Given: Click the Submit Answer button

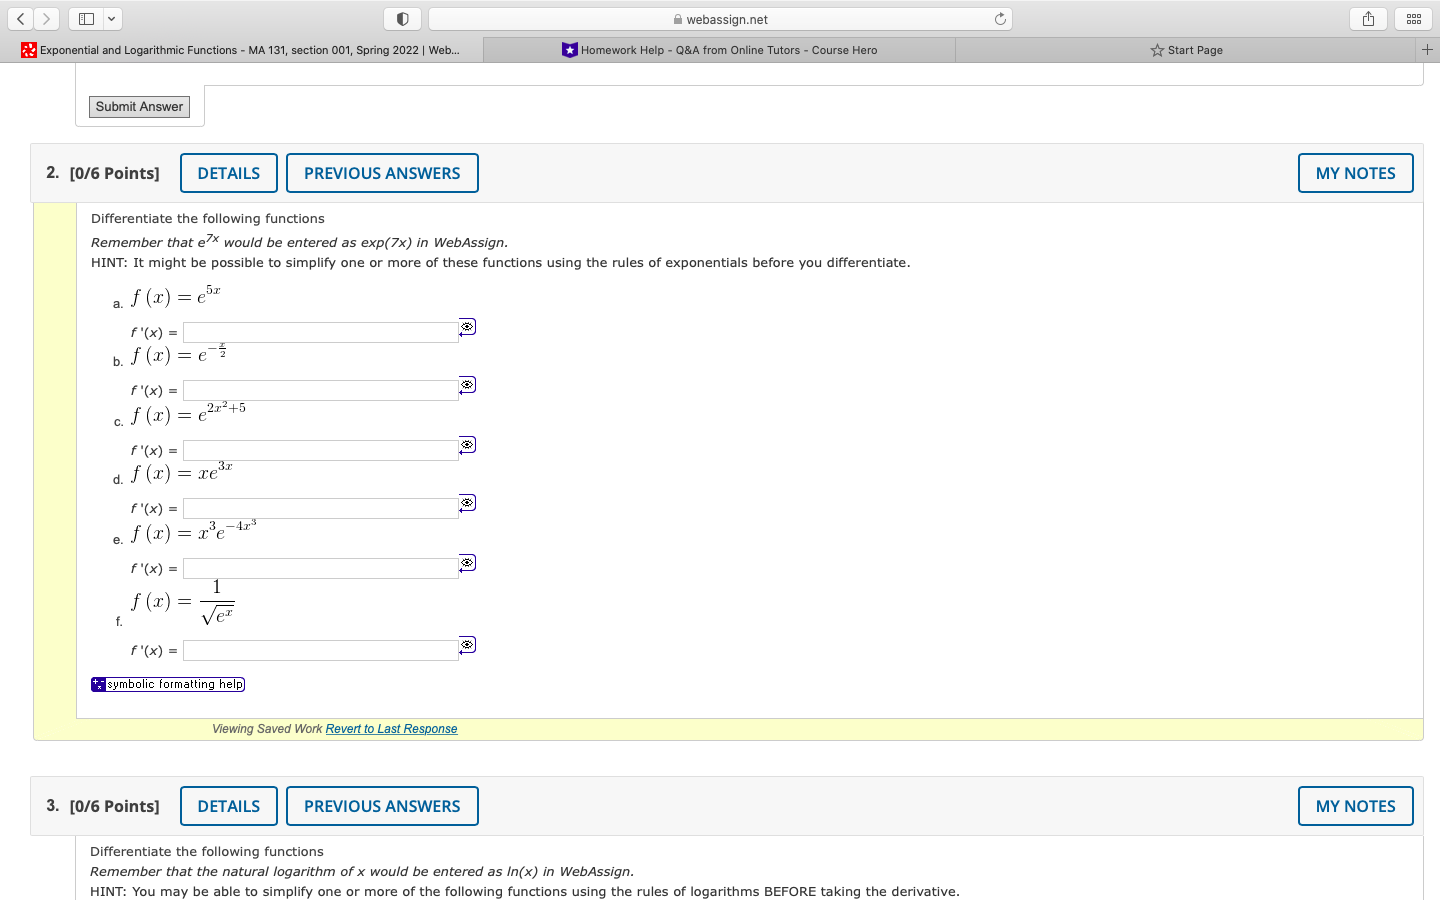Looking at the screenshot, I should (138, 106).
